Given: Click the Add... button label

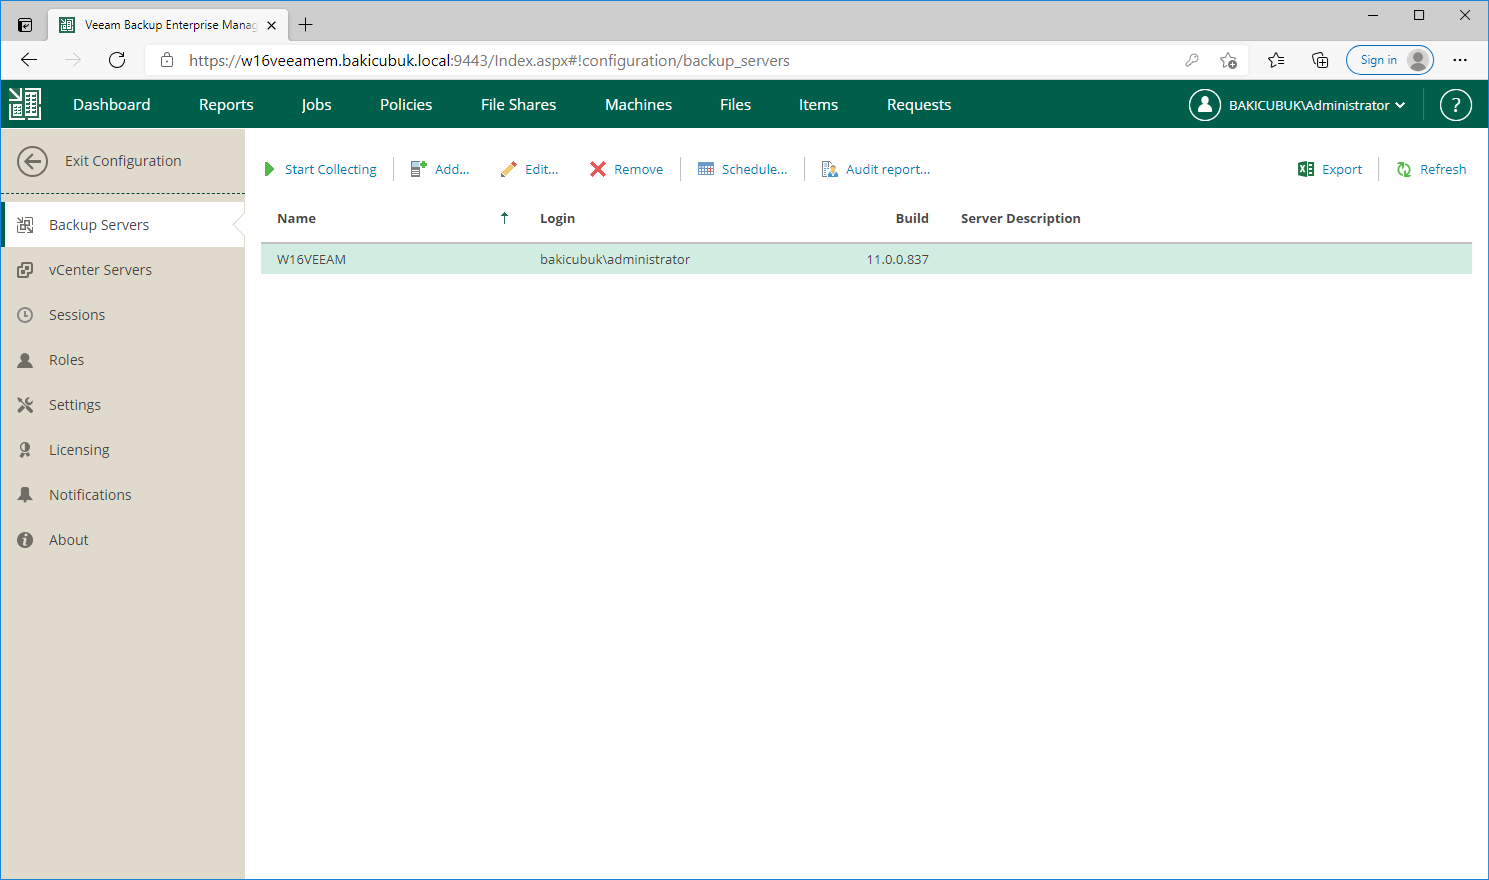Looking at the screenshot, I should pyautogui.click(x=452, y=170).
